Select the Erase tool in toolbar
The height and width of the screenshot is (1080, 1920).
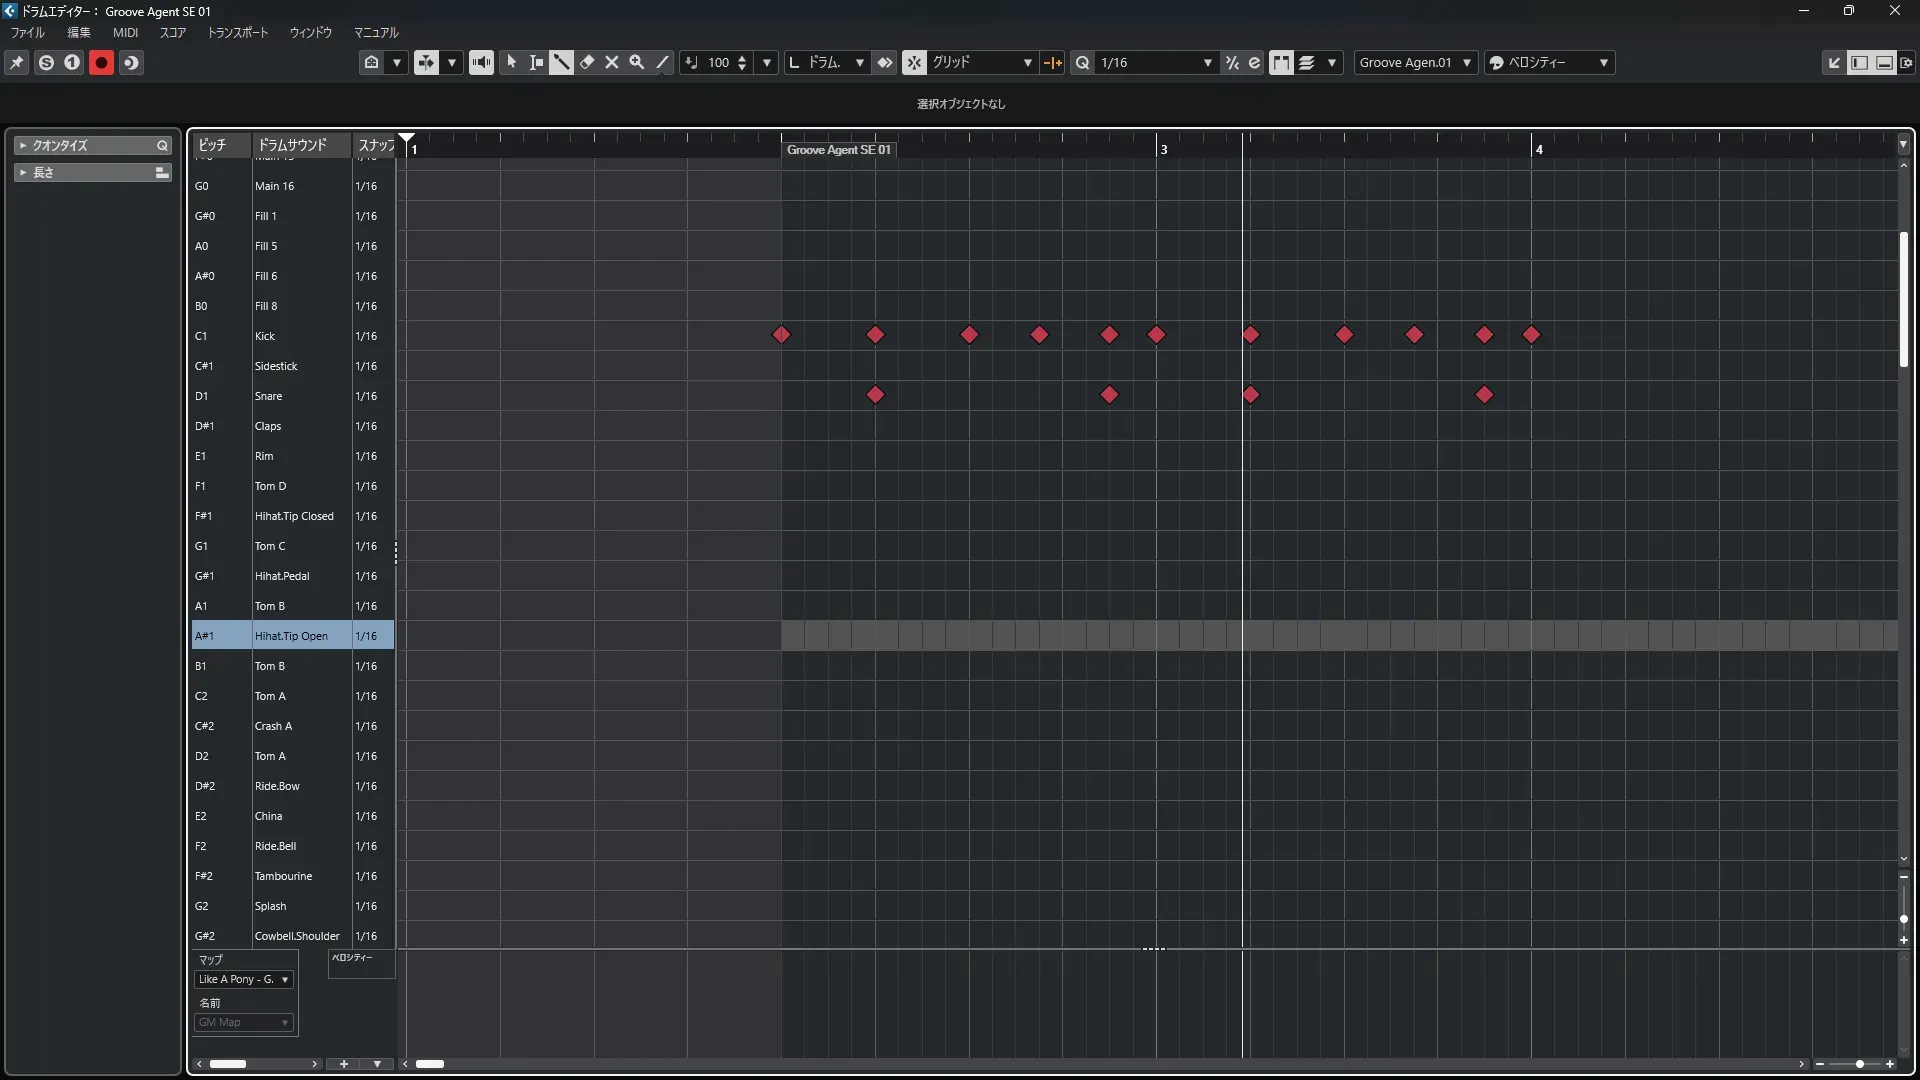click(587, 62)
